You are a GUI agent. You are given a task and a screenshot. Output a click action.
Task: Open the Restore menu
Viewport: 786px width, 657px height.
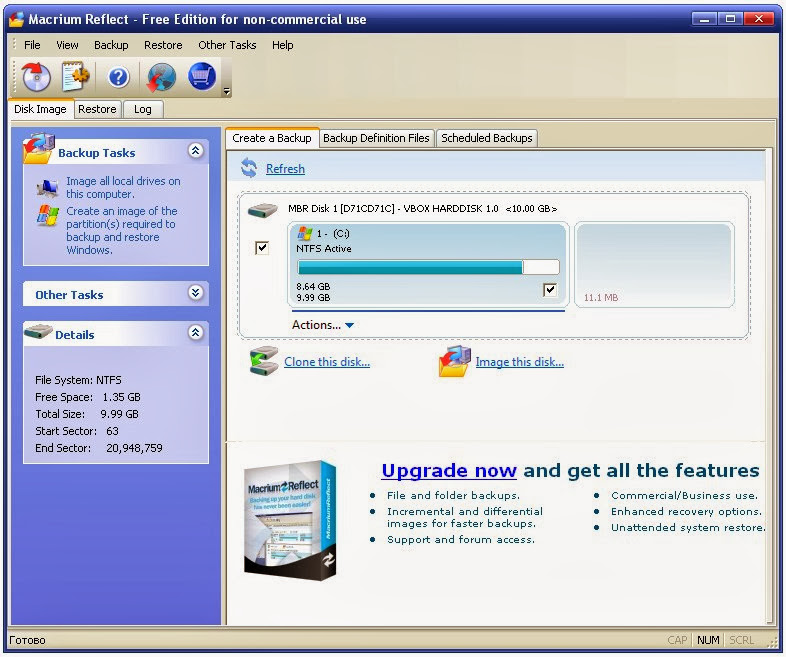click(163, 45)
